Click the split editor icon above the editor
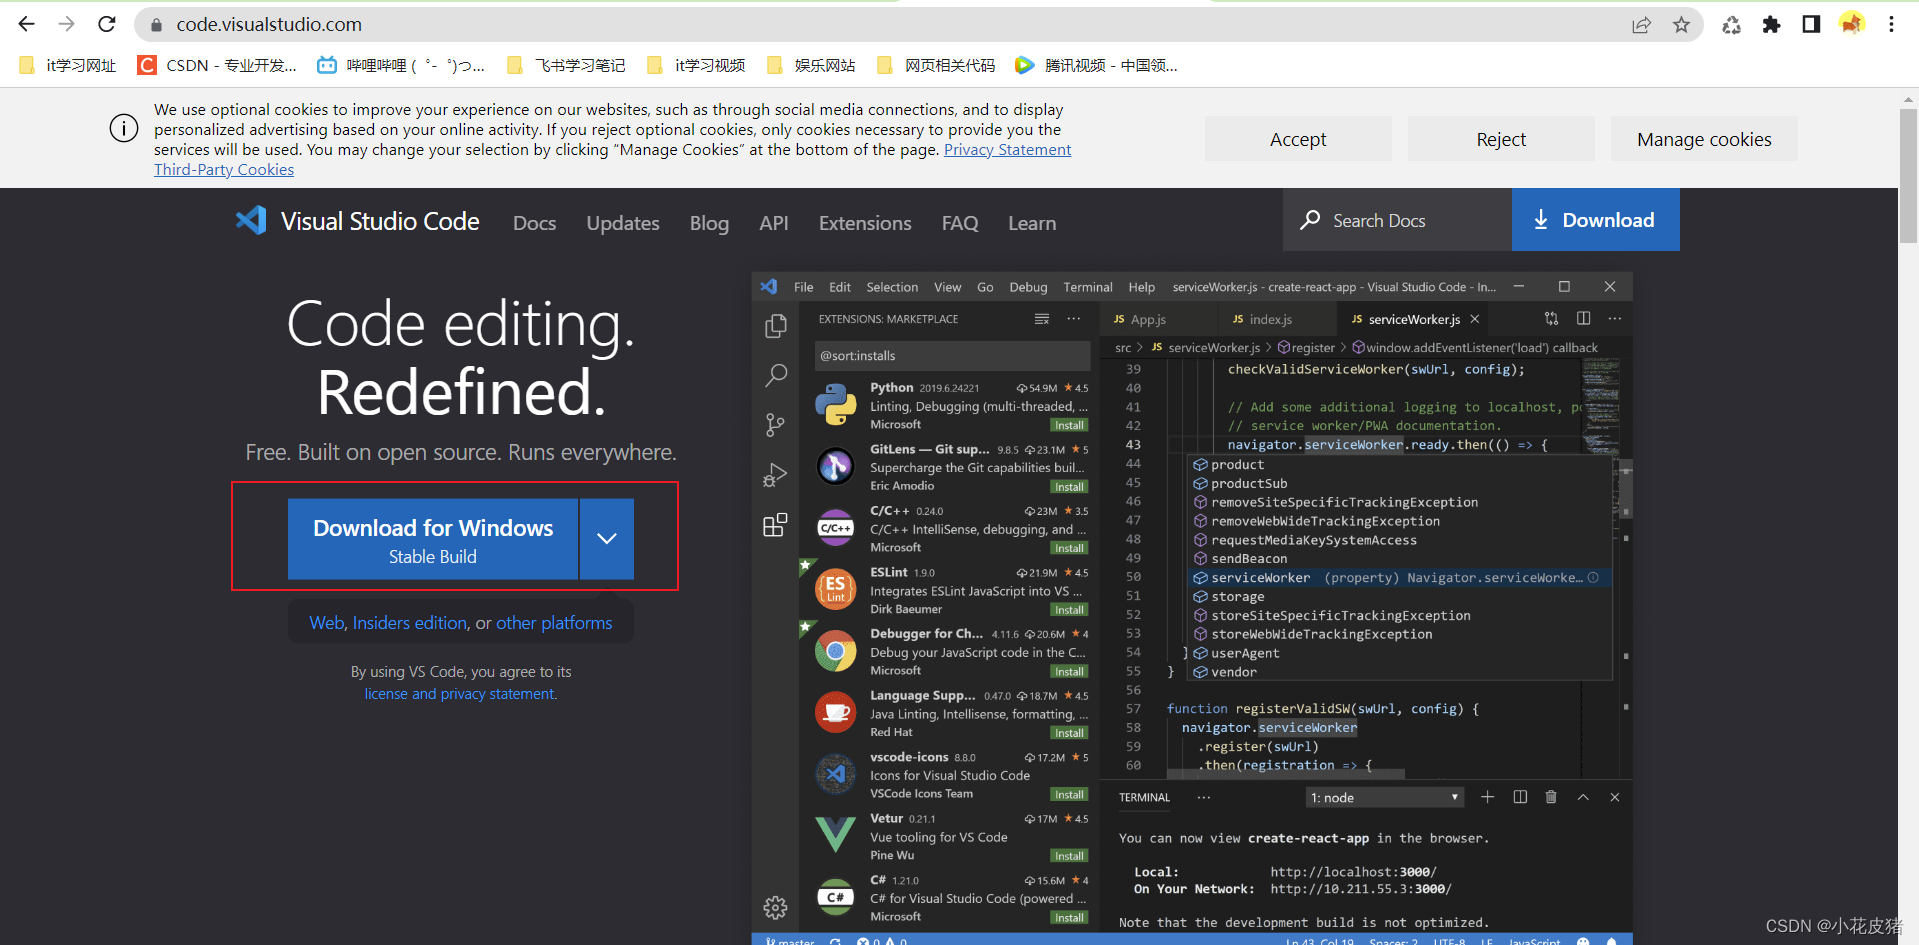The height and width of the screenshot is (945, 1919). (1583, 318)
